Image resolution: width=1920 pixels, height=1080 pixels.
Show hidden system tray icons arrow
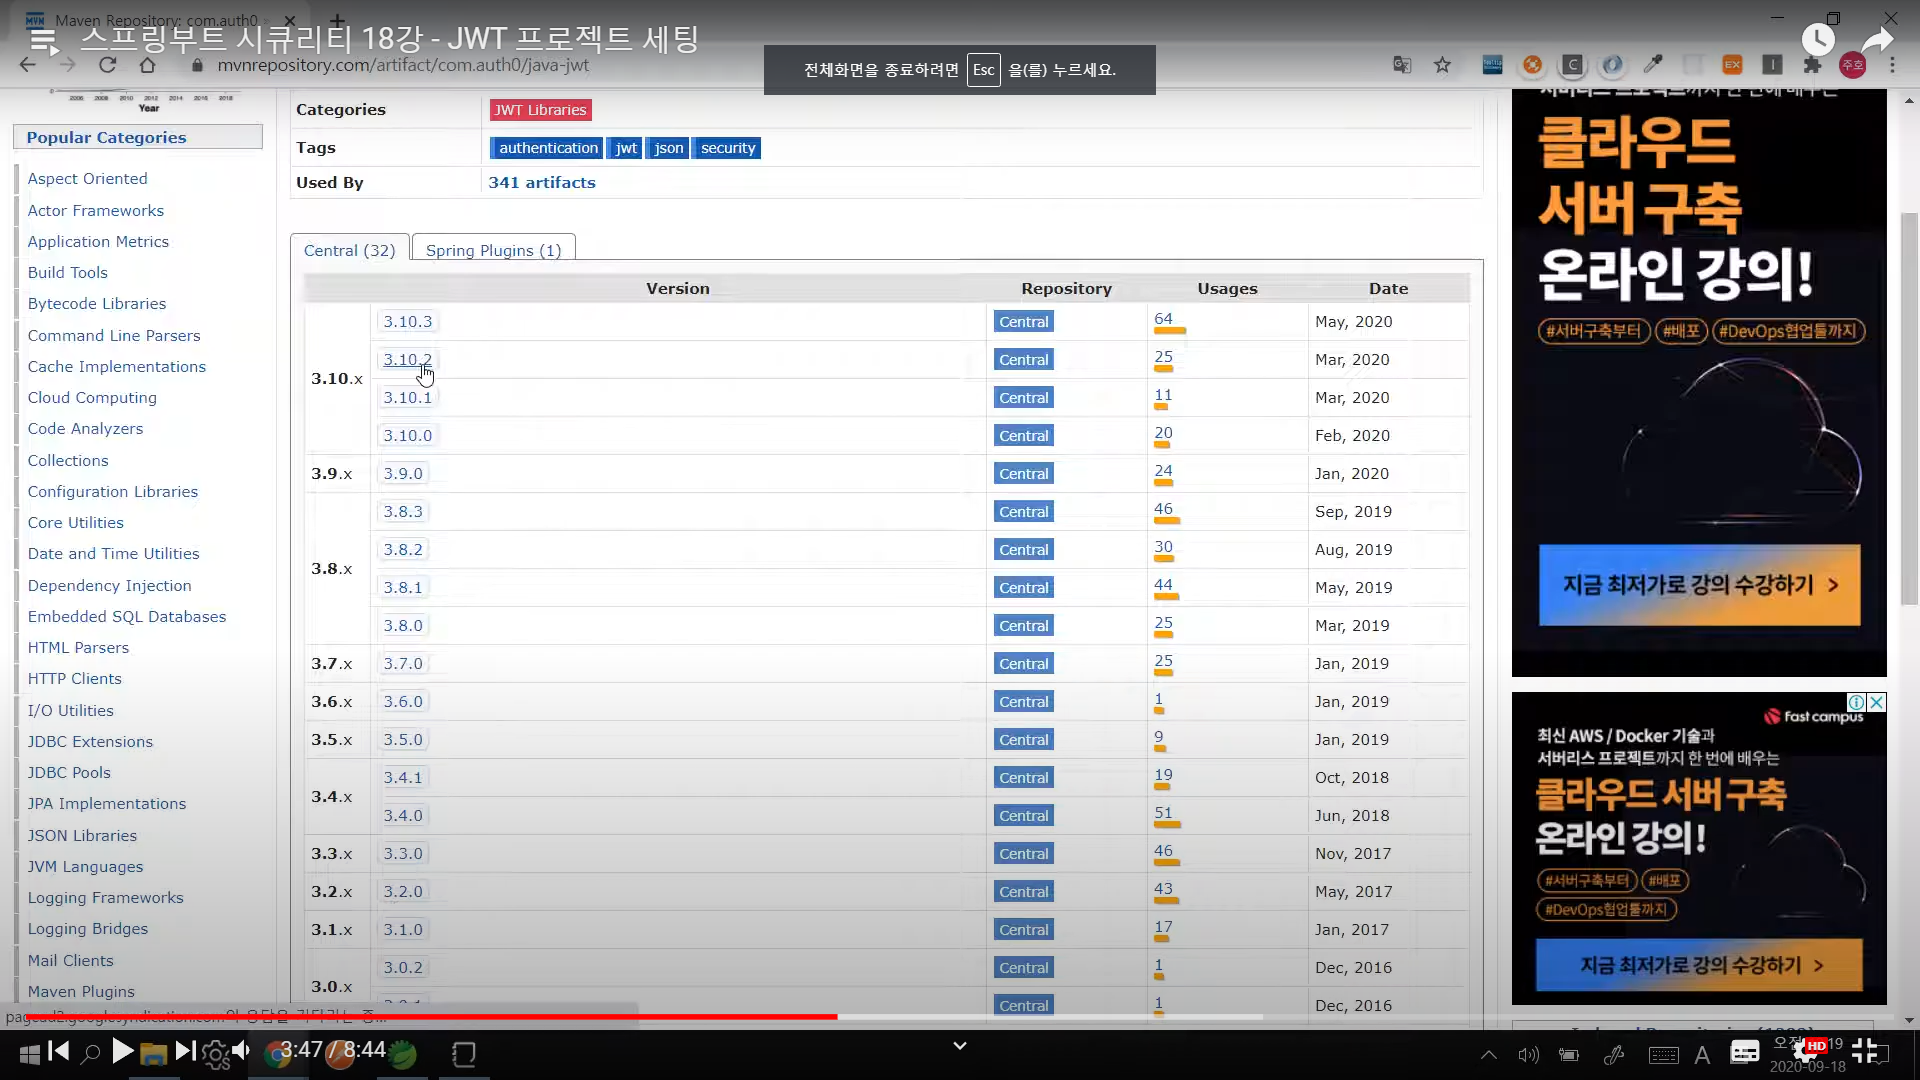(x=1488, y=1054)
